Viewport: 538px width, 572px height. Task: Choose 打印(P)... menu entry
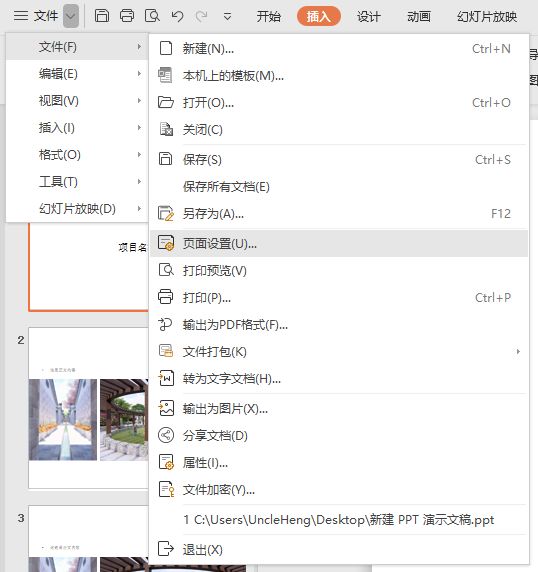click(x=339, y=297)
